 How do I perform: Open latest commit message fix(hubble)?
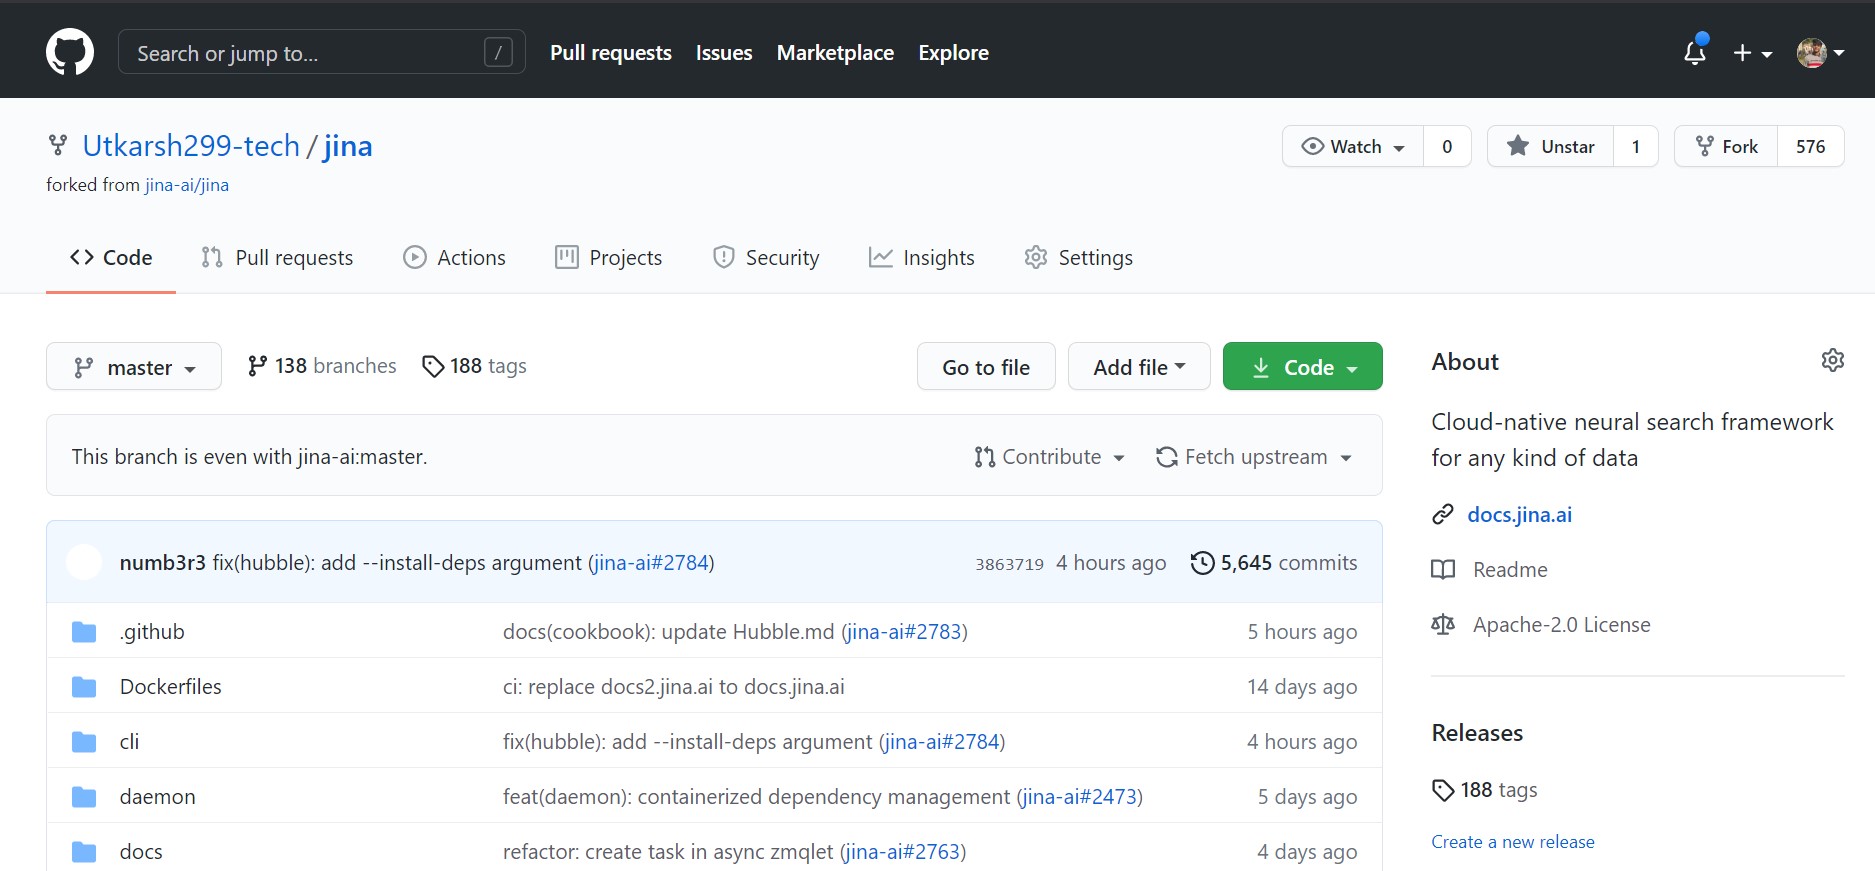(397, 563)
